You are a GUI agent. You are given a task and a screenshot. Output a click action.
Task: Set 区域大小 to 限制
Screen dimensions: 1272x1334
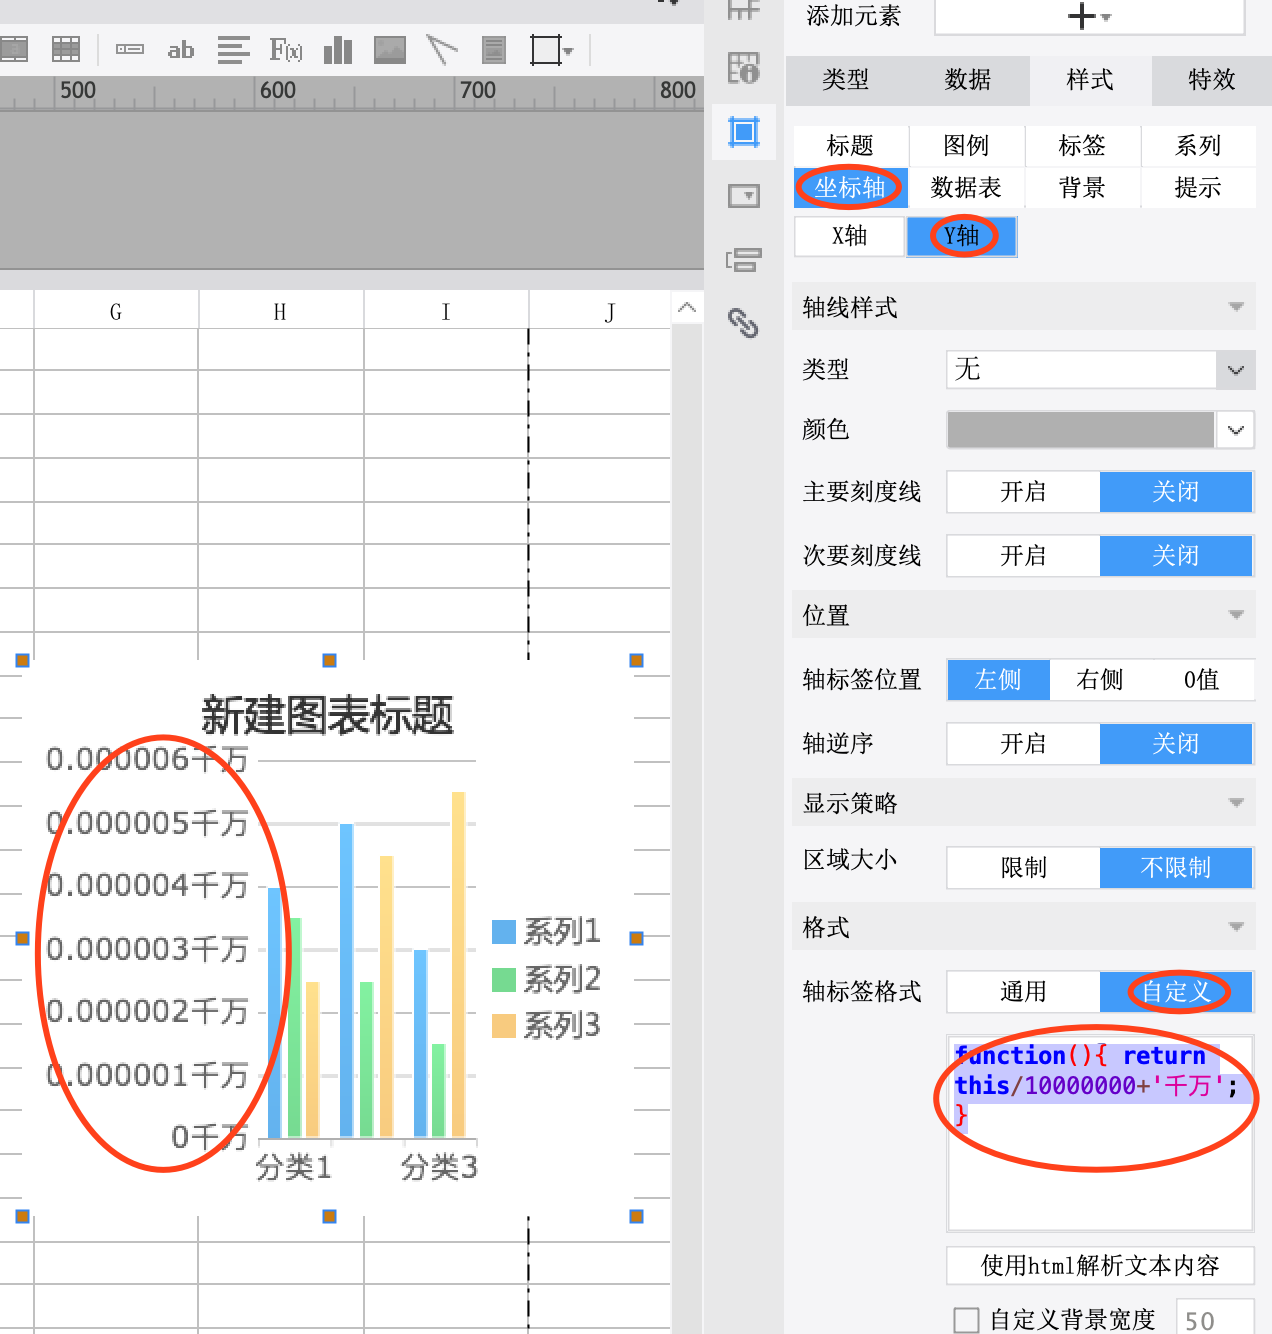tap(1024, 868)
